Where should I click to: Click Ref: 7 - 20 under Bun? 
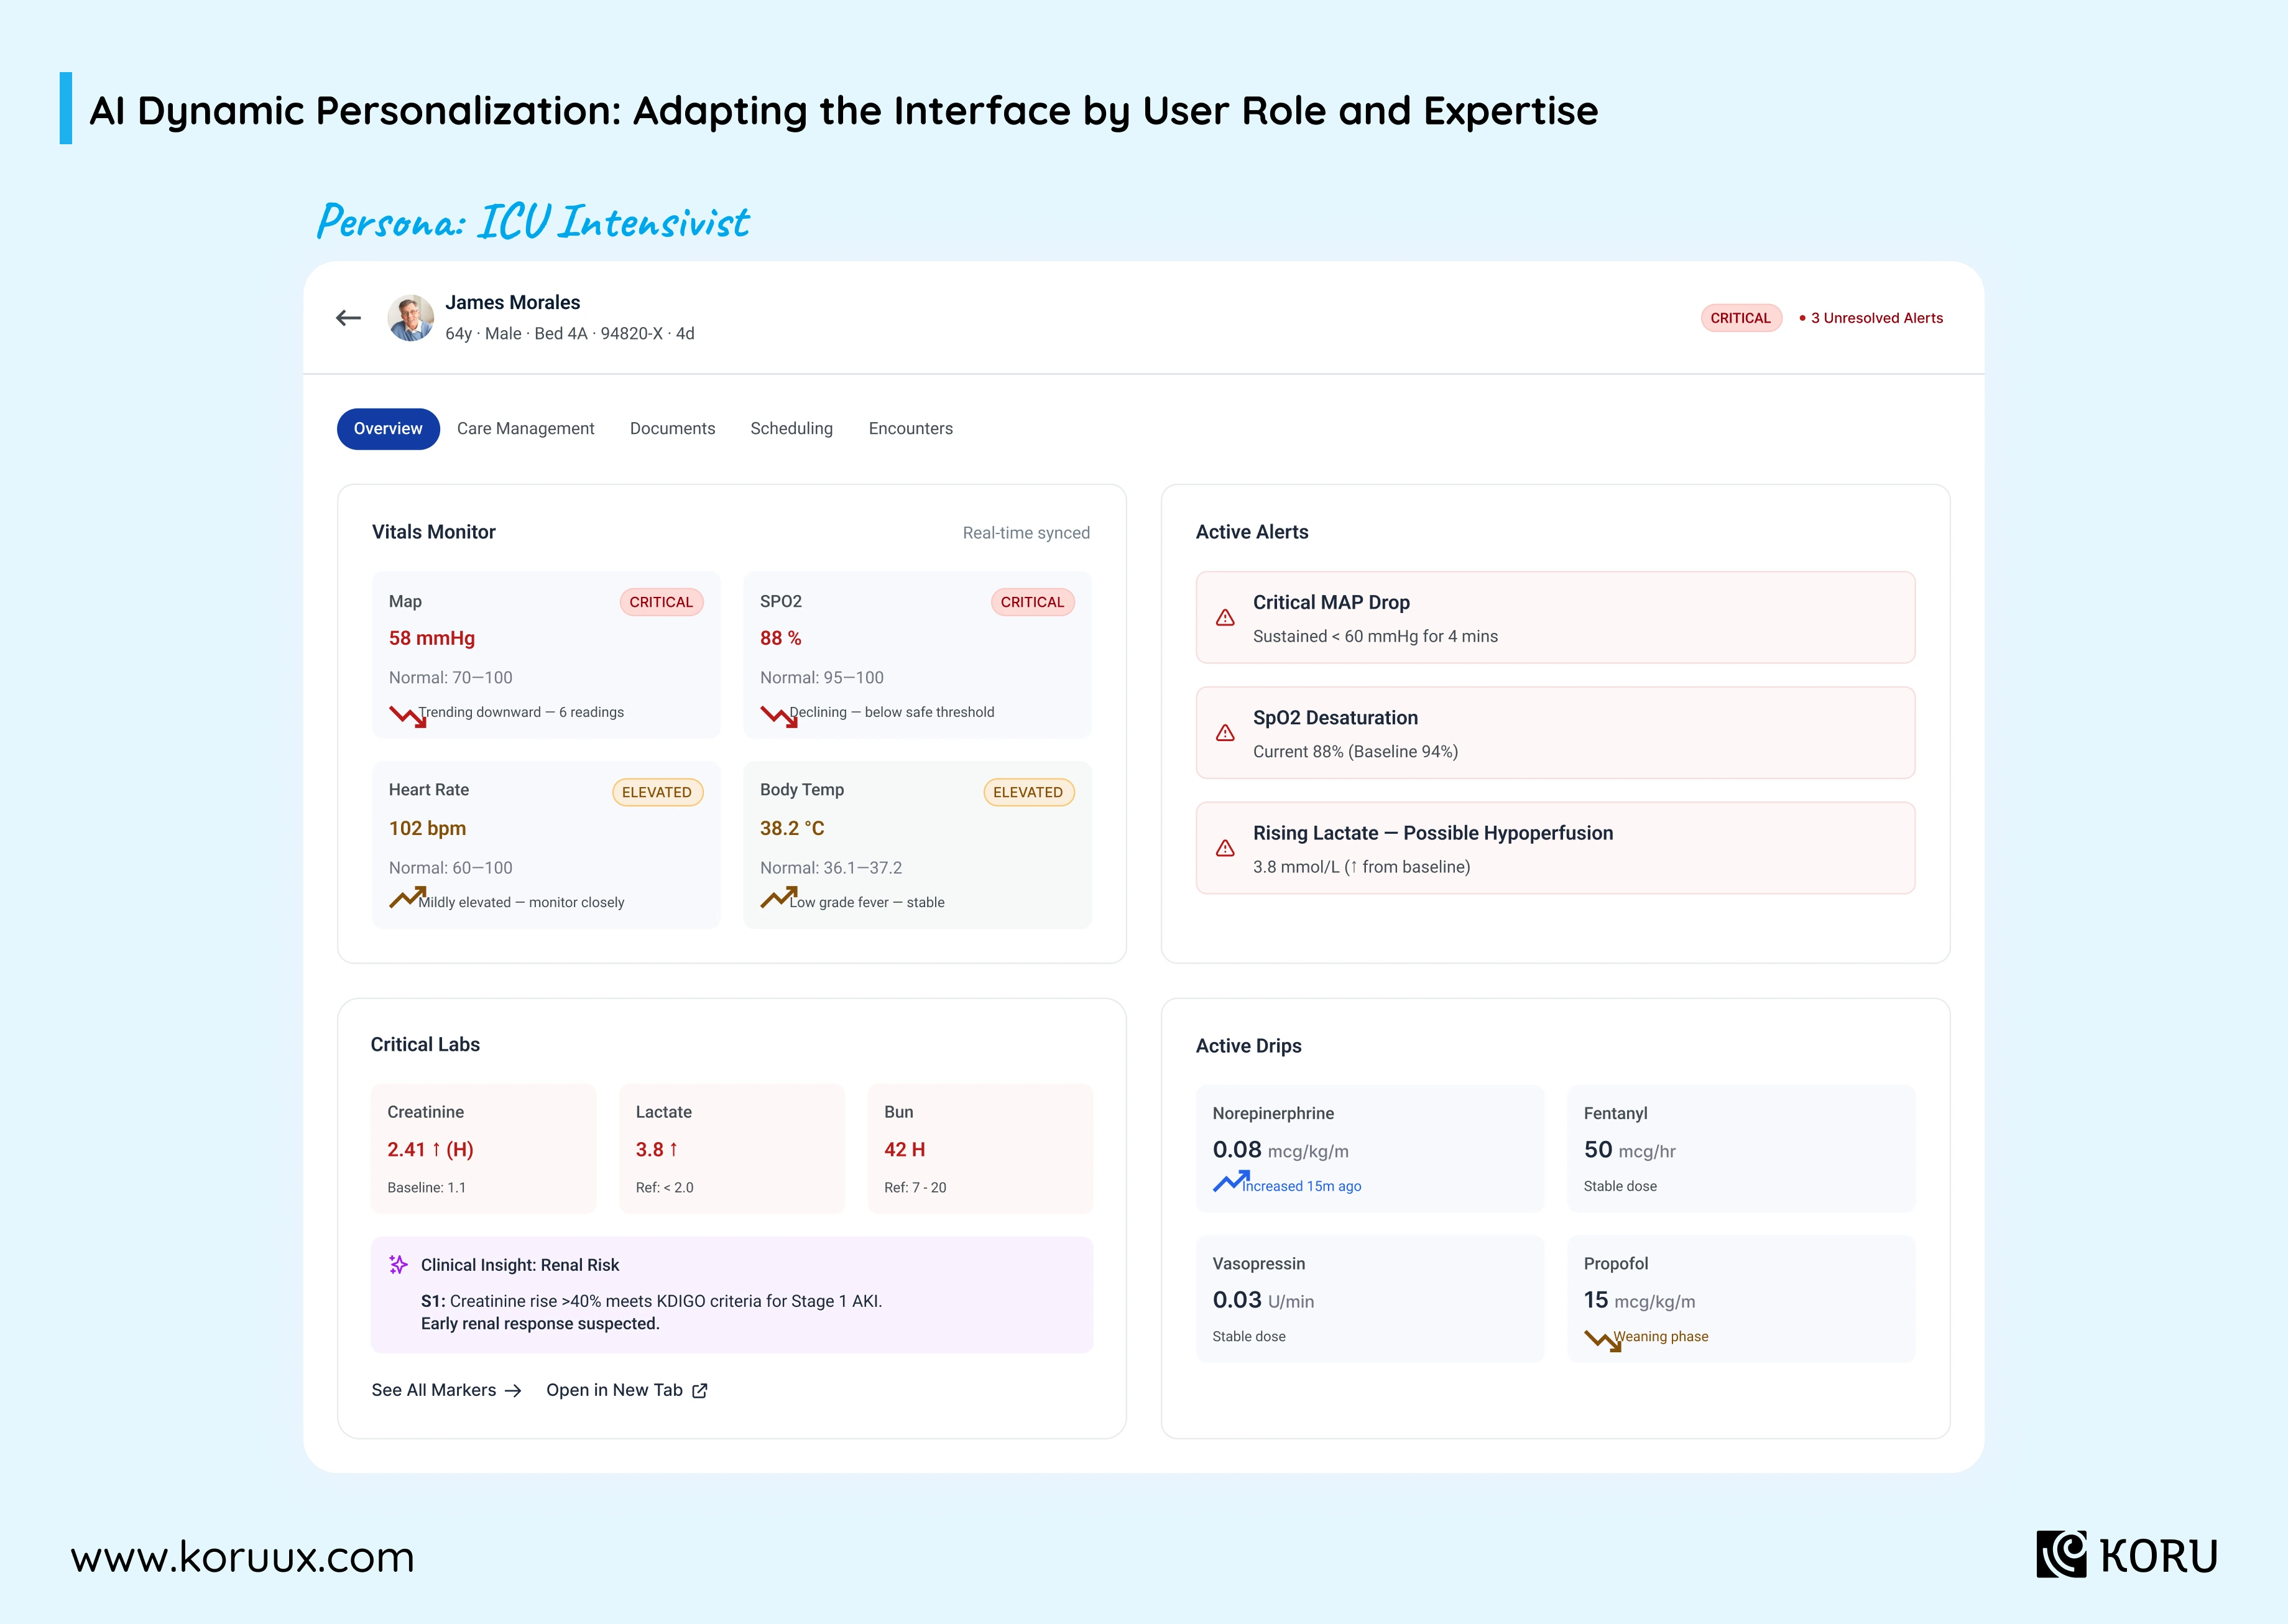pos(915,1188)
